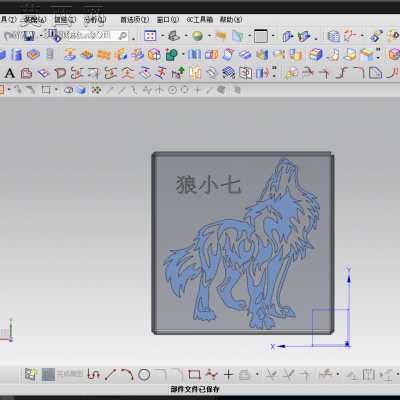Click the green sphere rendering icon
This screenshot has width=400, height=400.
tap(197, 36)
